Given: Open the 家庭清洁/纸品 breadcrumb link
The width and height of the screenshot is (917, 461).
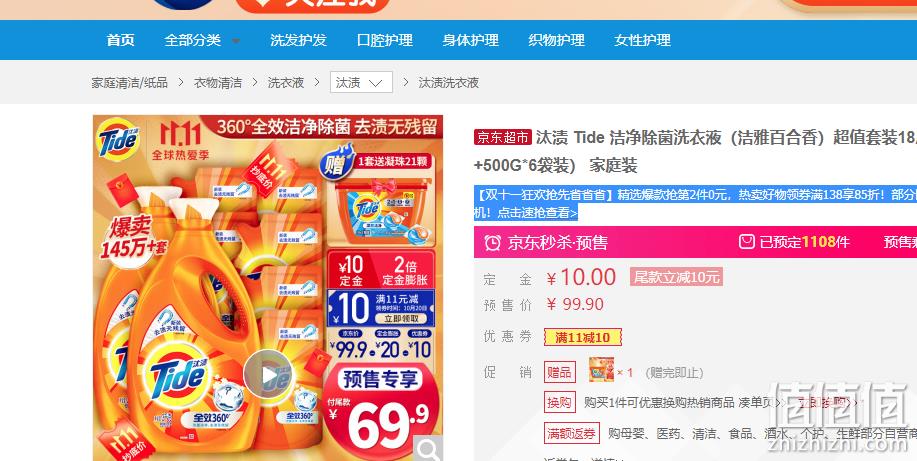Looking at the screenshot, I should tap(129, 83).
